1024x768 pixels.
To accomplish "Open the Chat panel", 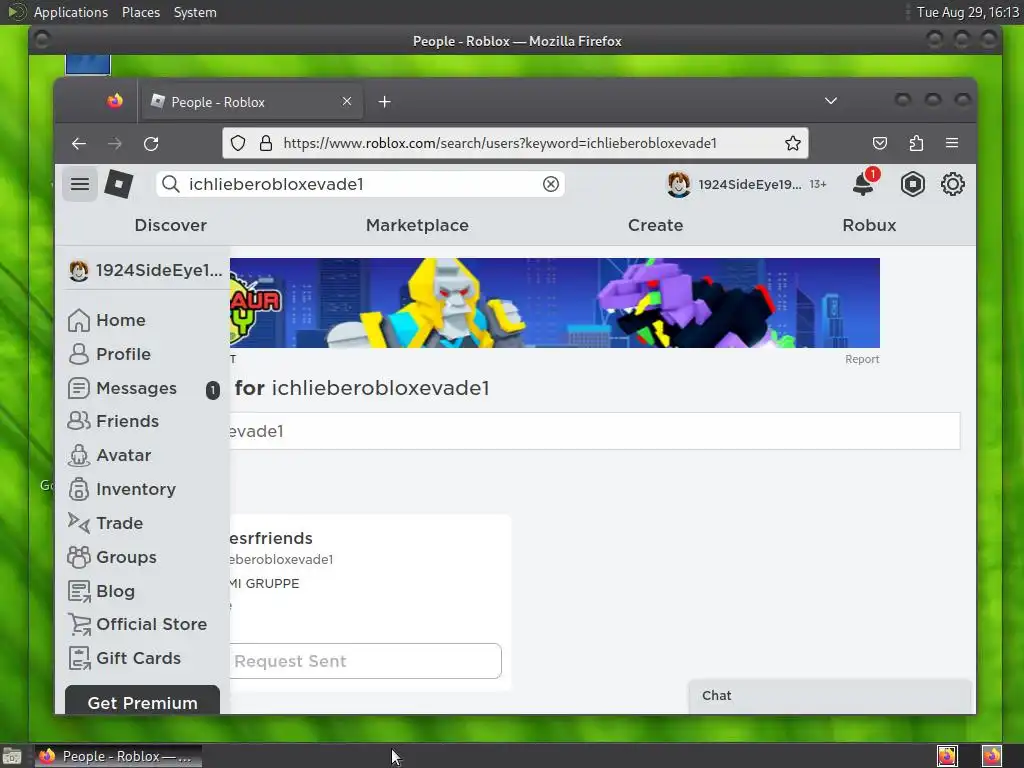I will click(829, 696).
